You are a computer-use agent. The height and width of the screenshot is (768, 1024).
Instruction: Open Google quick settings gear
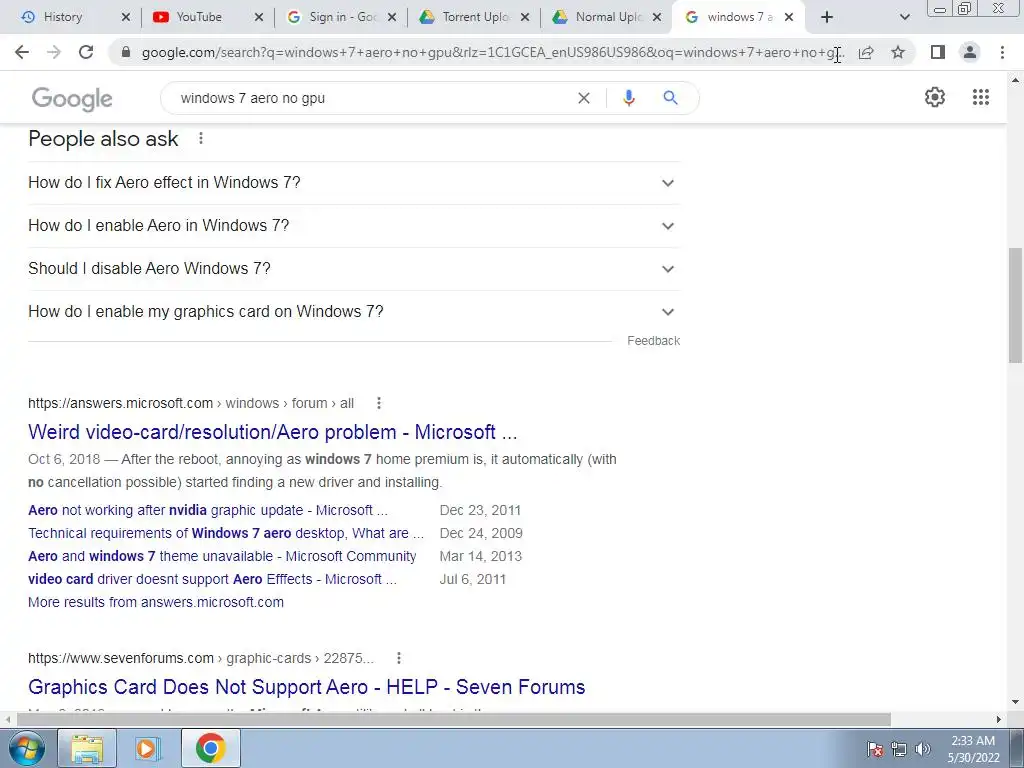(935, 97)
